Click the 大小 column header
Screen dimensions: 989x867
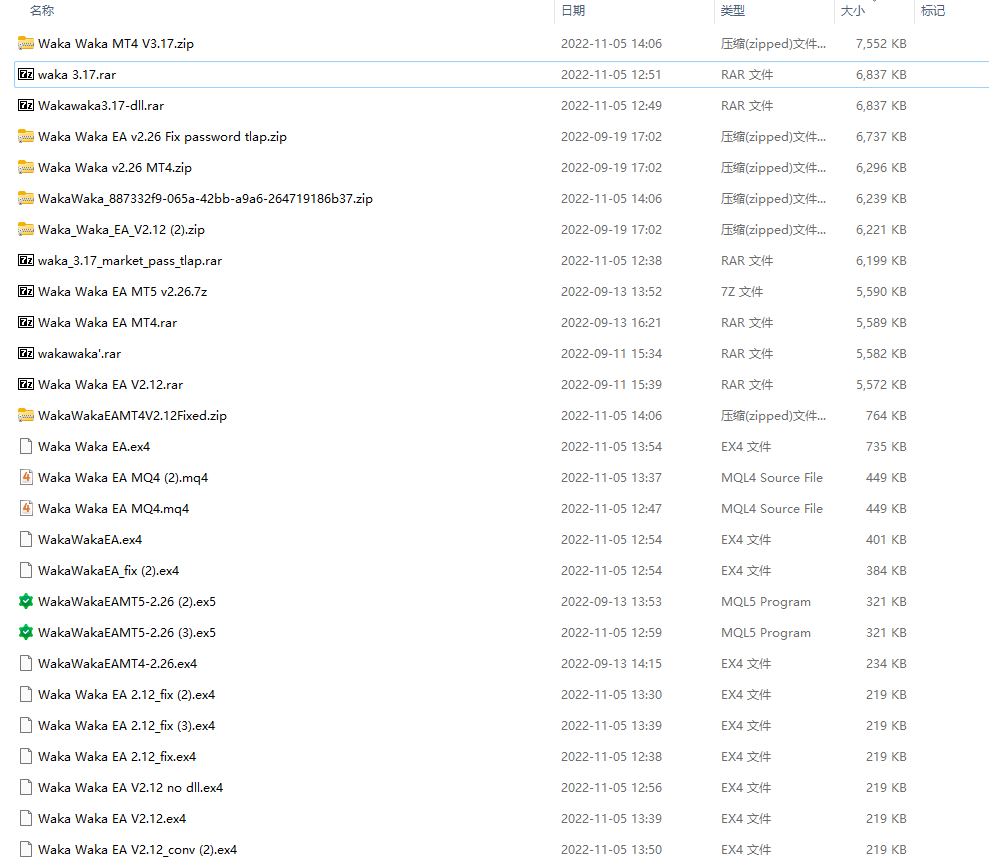pyautogui.click(x=852, y=11)
